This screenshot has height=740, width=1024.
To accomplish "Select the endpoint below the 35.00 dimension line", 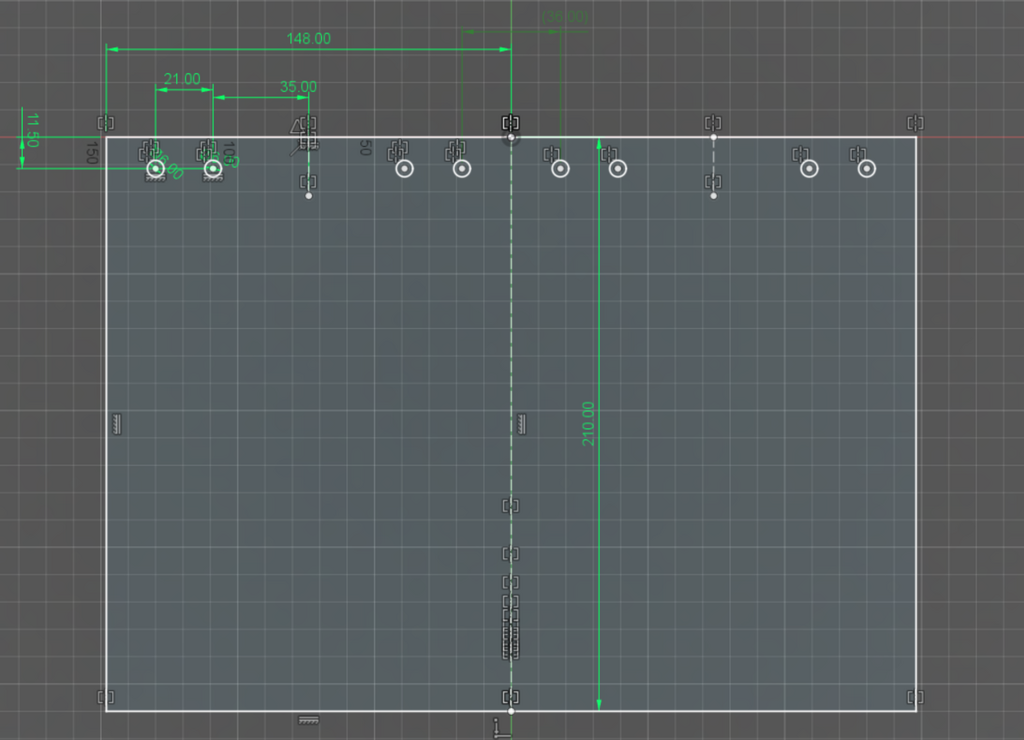I will tap(309, 196).
